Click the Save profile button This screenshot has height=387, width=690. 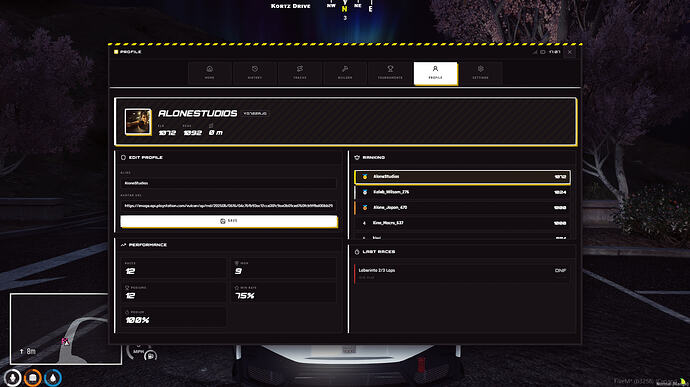(x=229, y=221)
